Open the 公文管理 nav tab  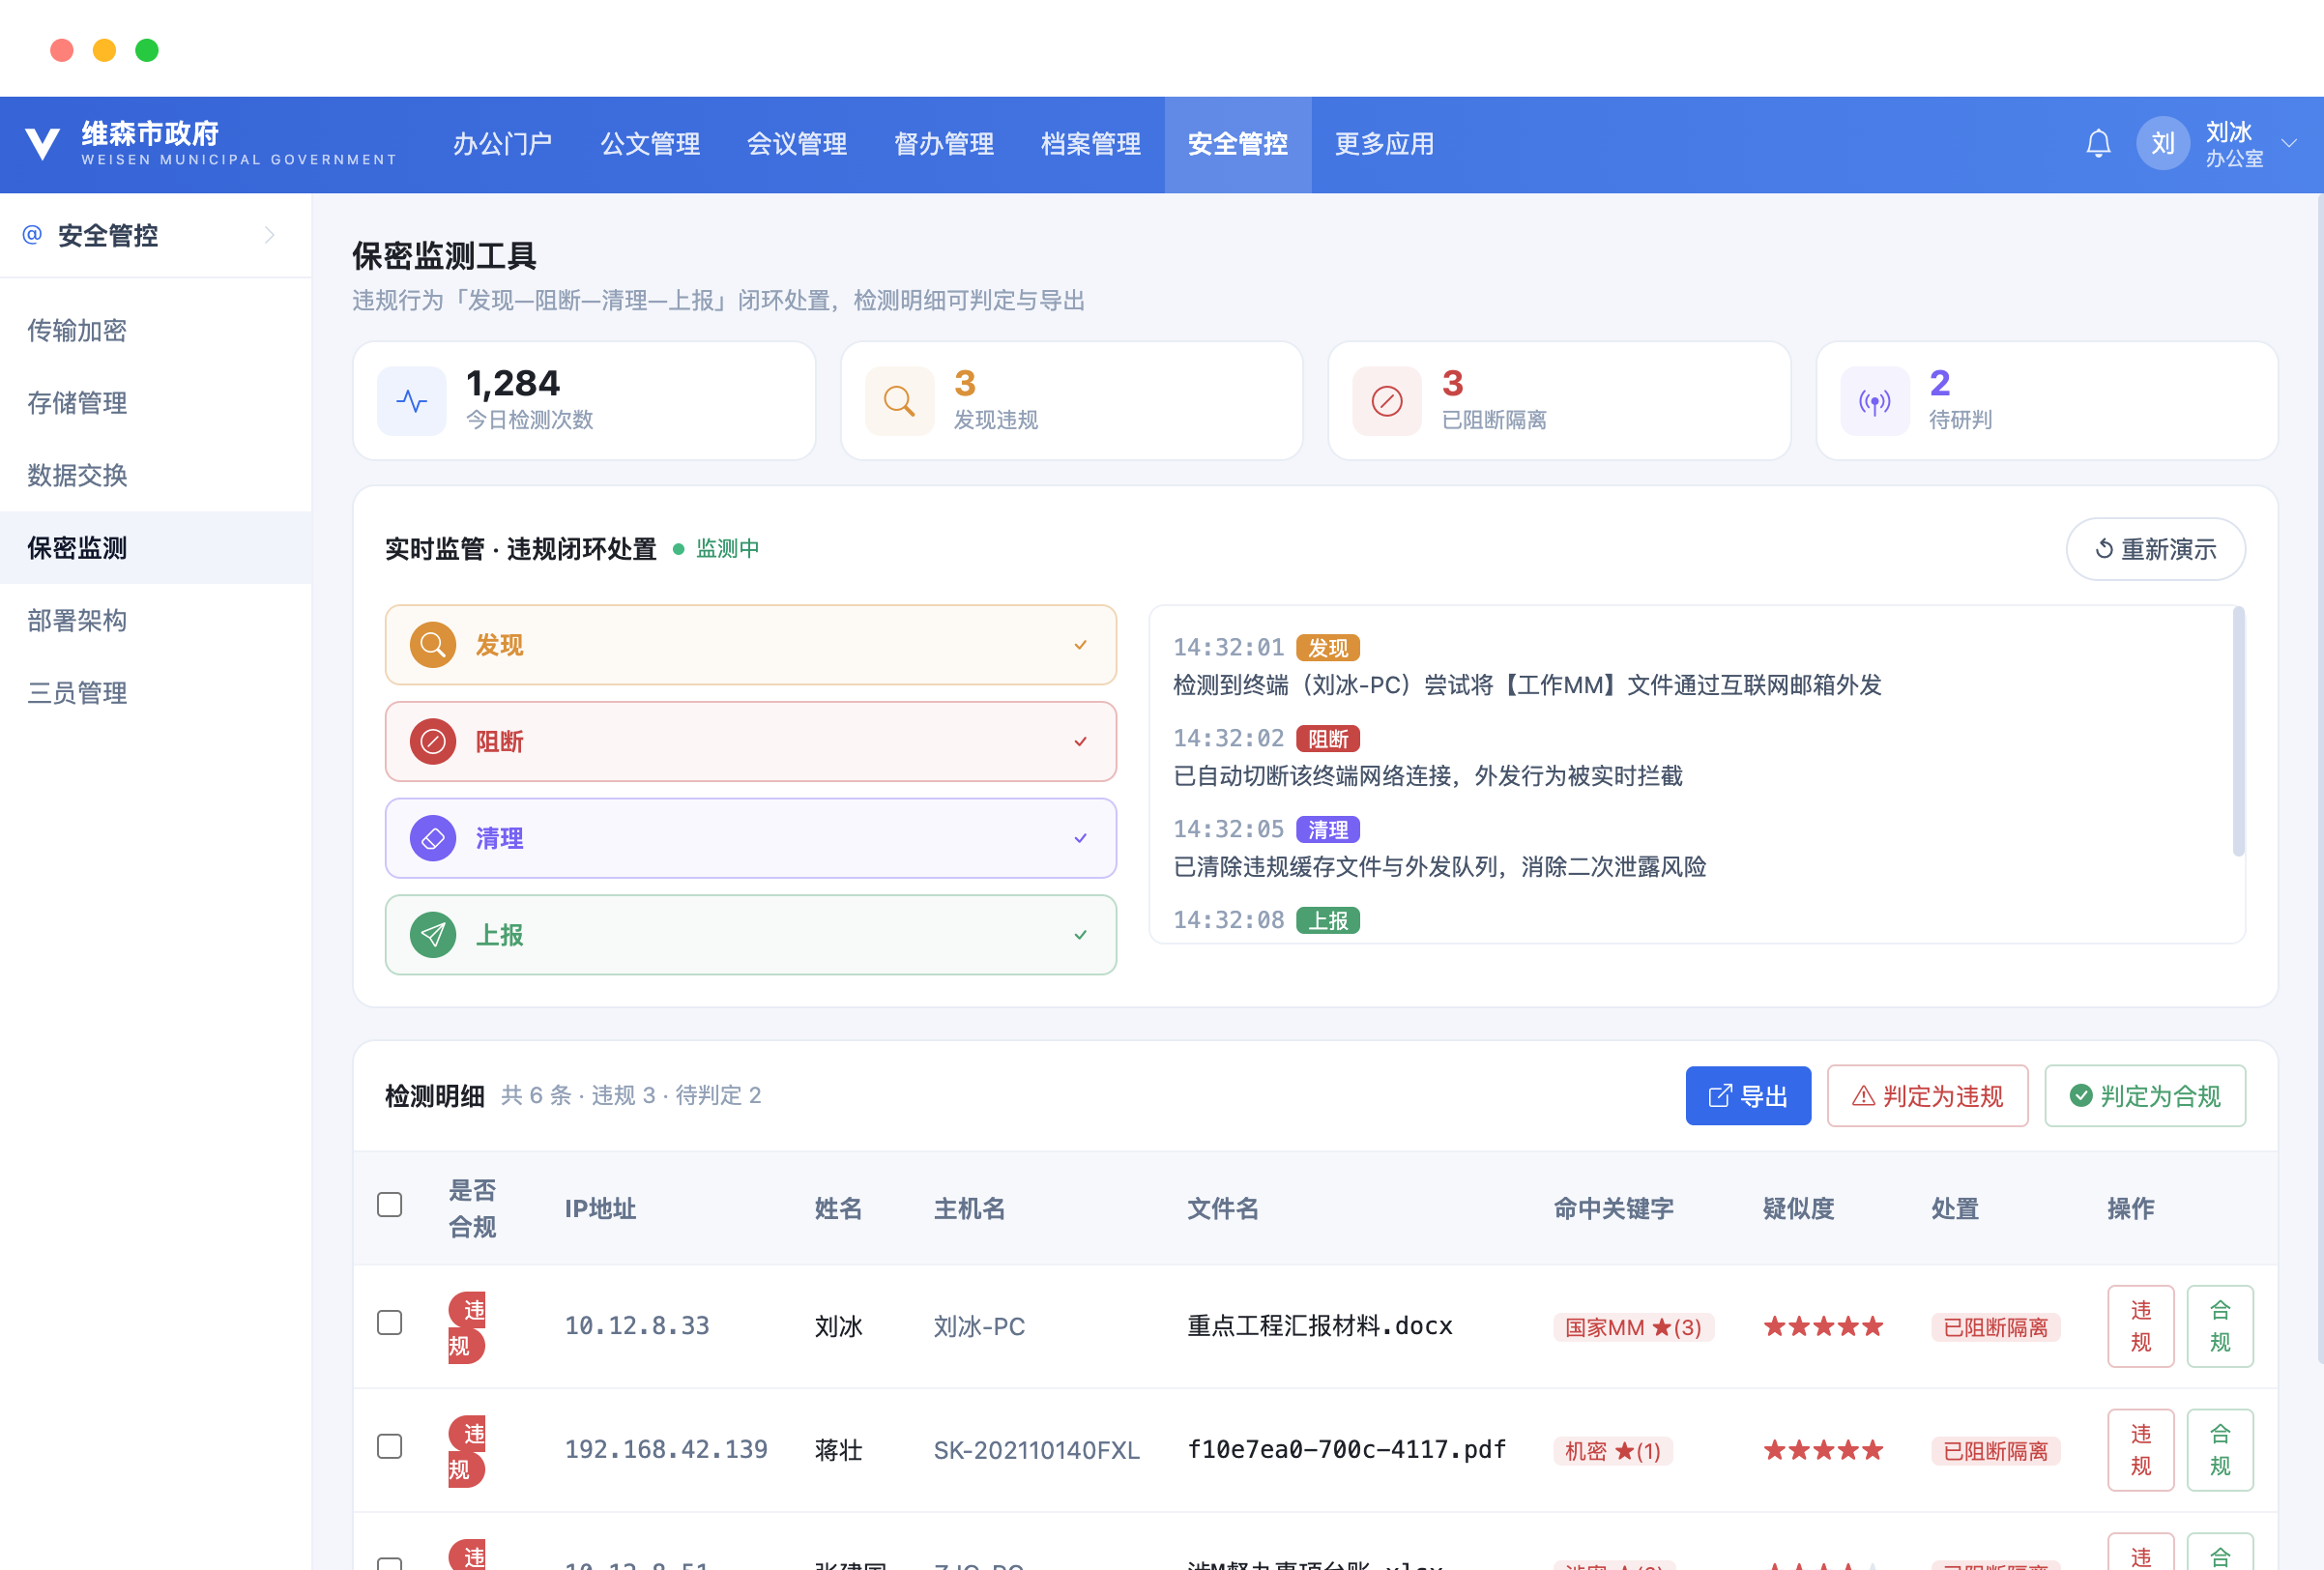click(650, 144)
